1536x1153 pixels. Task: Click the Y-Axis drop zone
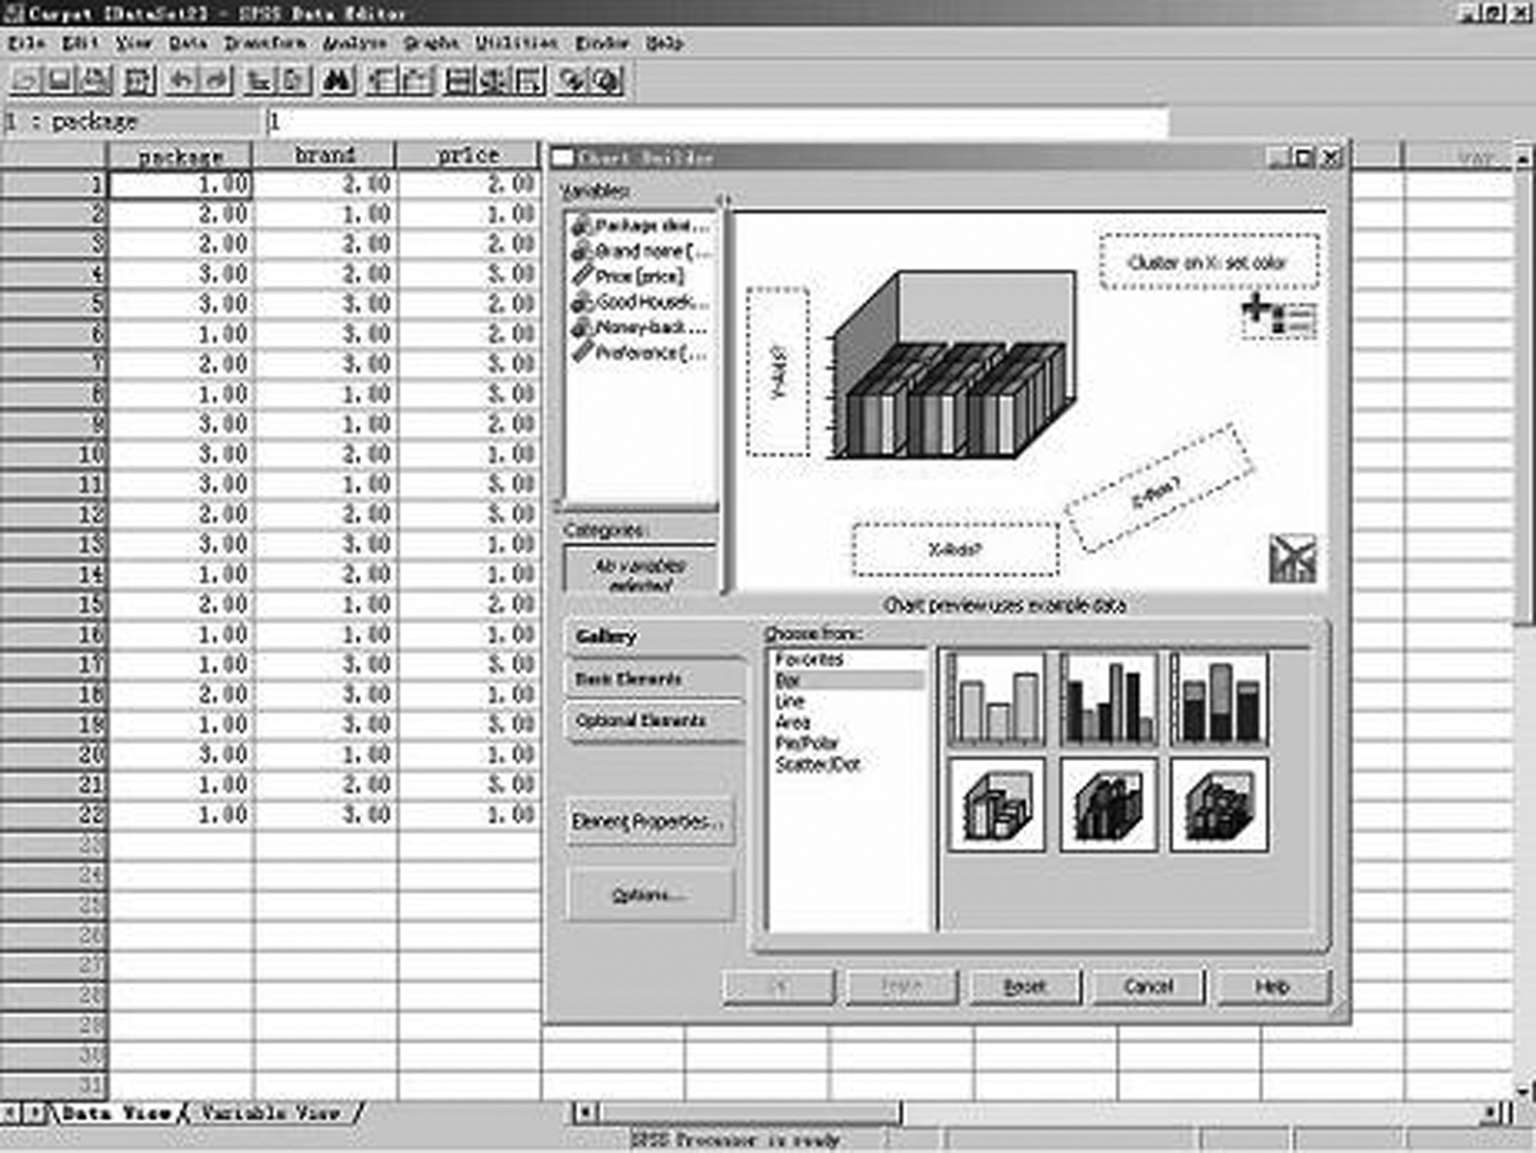click(x=778, y=372)
